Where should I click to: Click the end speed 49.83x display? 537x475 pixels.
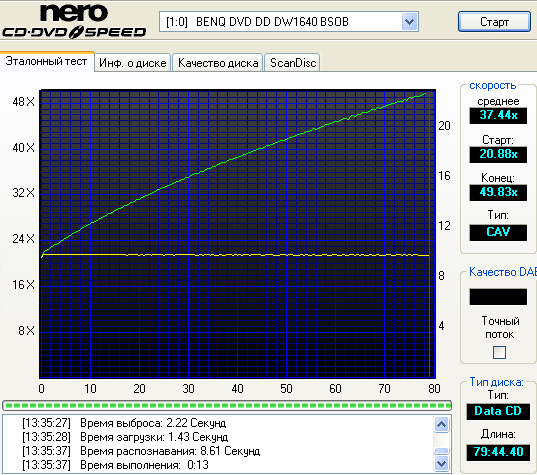498,192
